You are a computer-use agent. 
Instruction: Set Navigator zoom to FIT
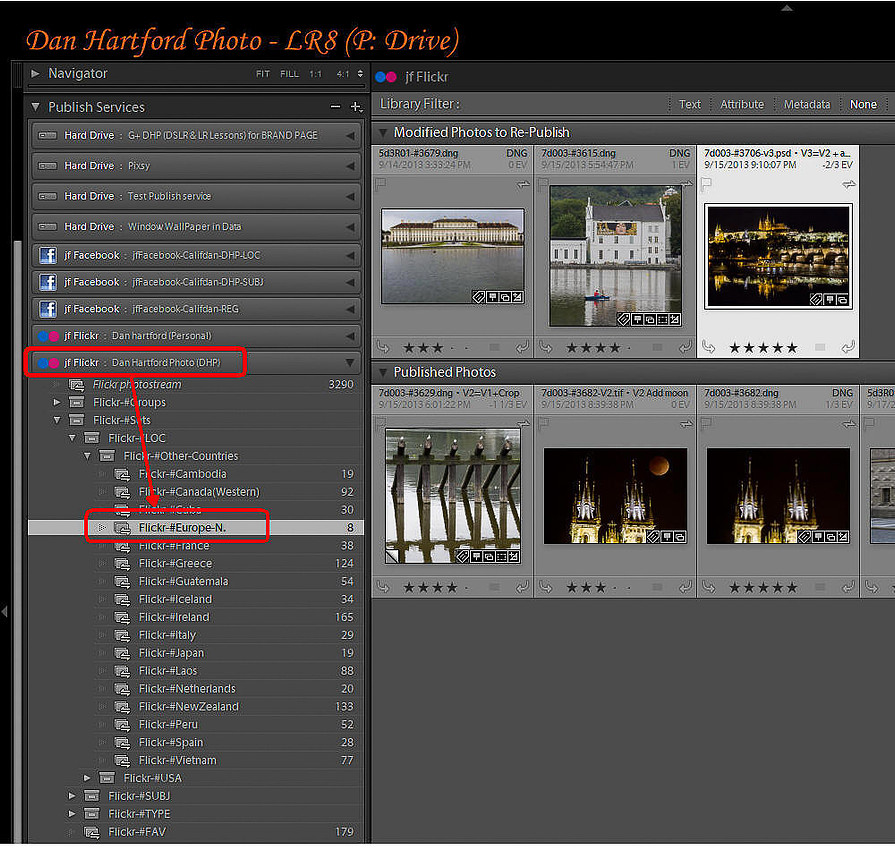263,74
